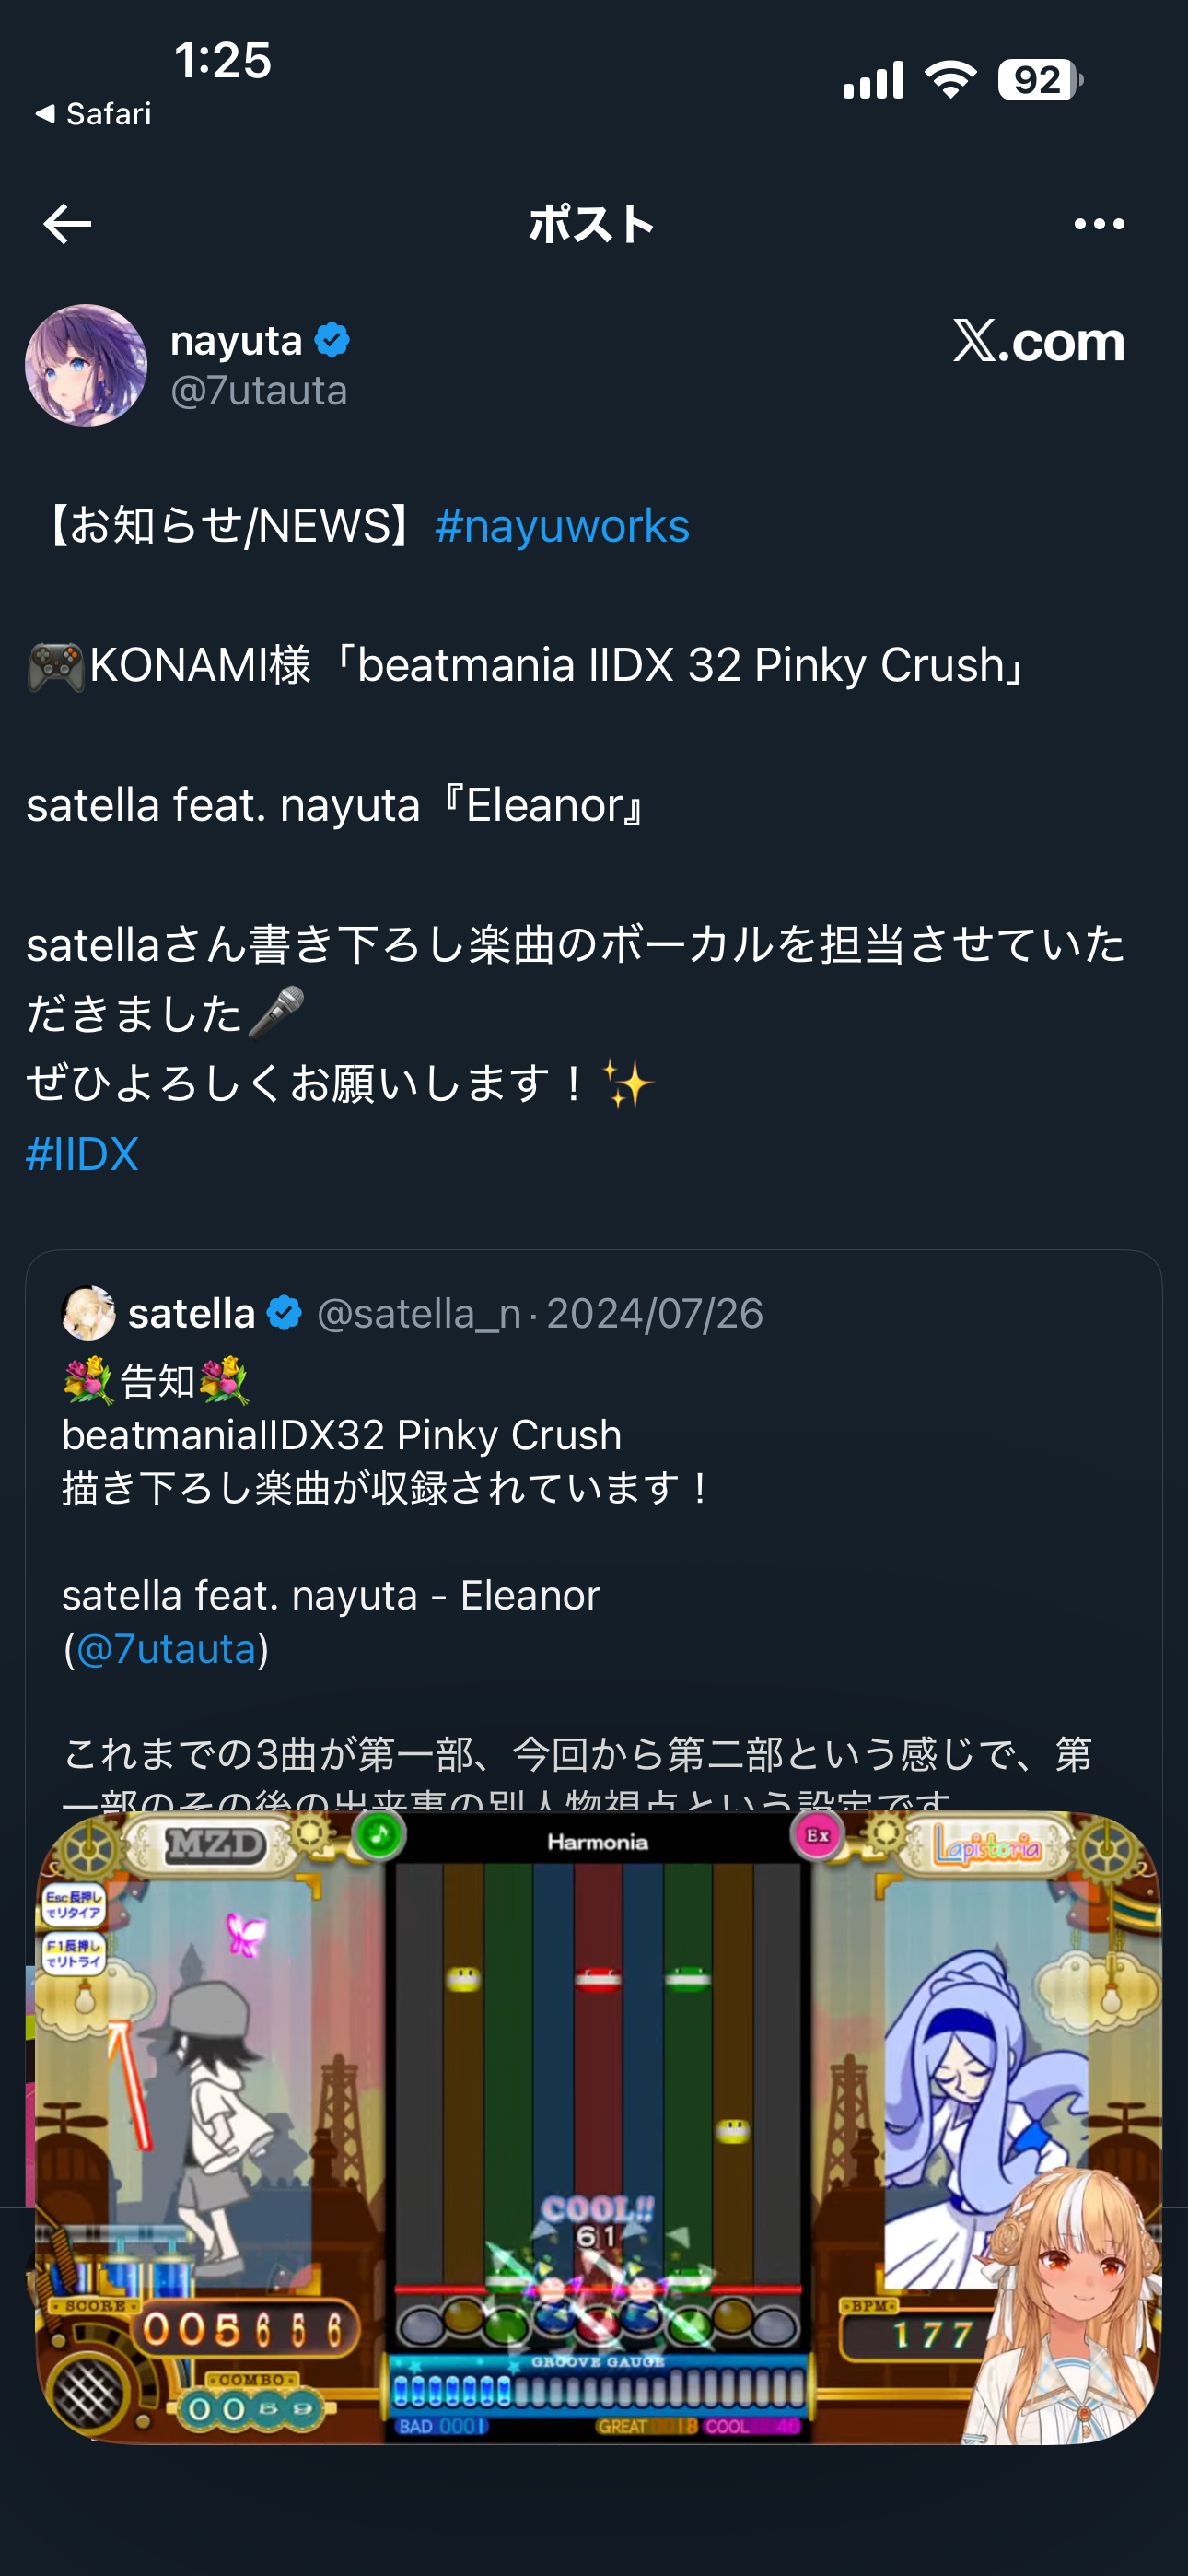Open the three-dot more options menu
1188x2576 pixels.
pos(1098,224)
